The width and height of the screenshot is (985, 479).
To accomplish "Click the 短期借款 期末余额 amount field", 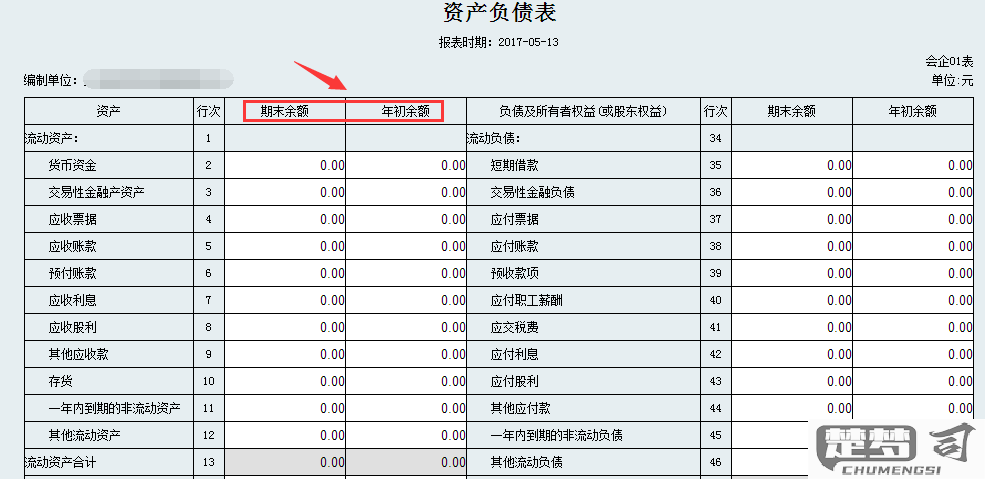I will click(x=792, y=165).
